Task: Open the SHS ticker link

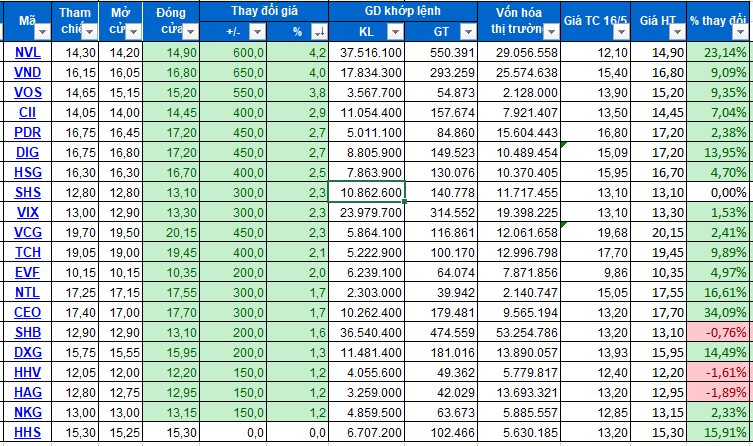Action: click(x=28, y=193)
